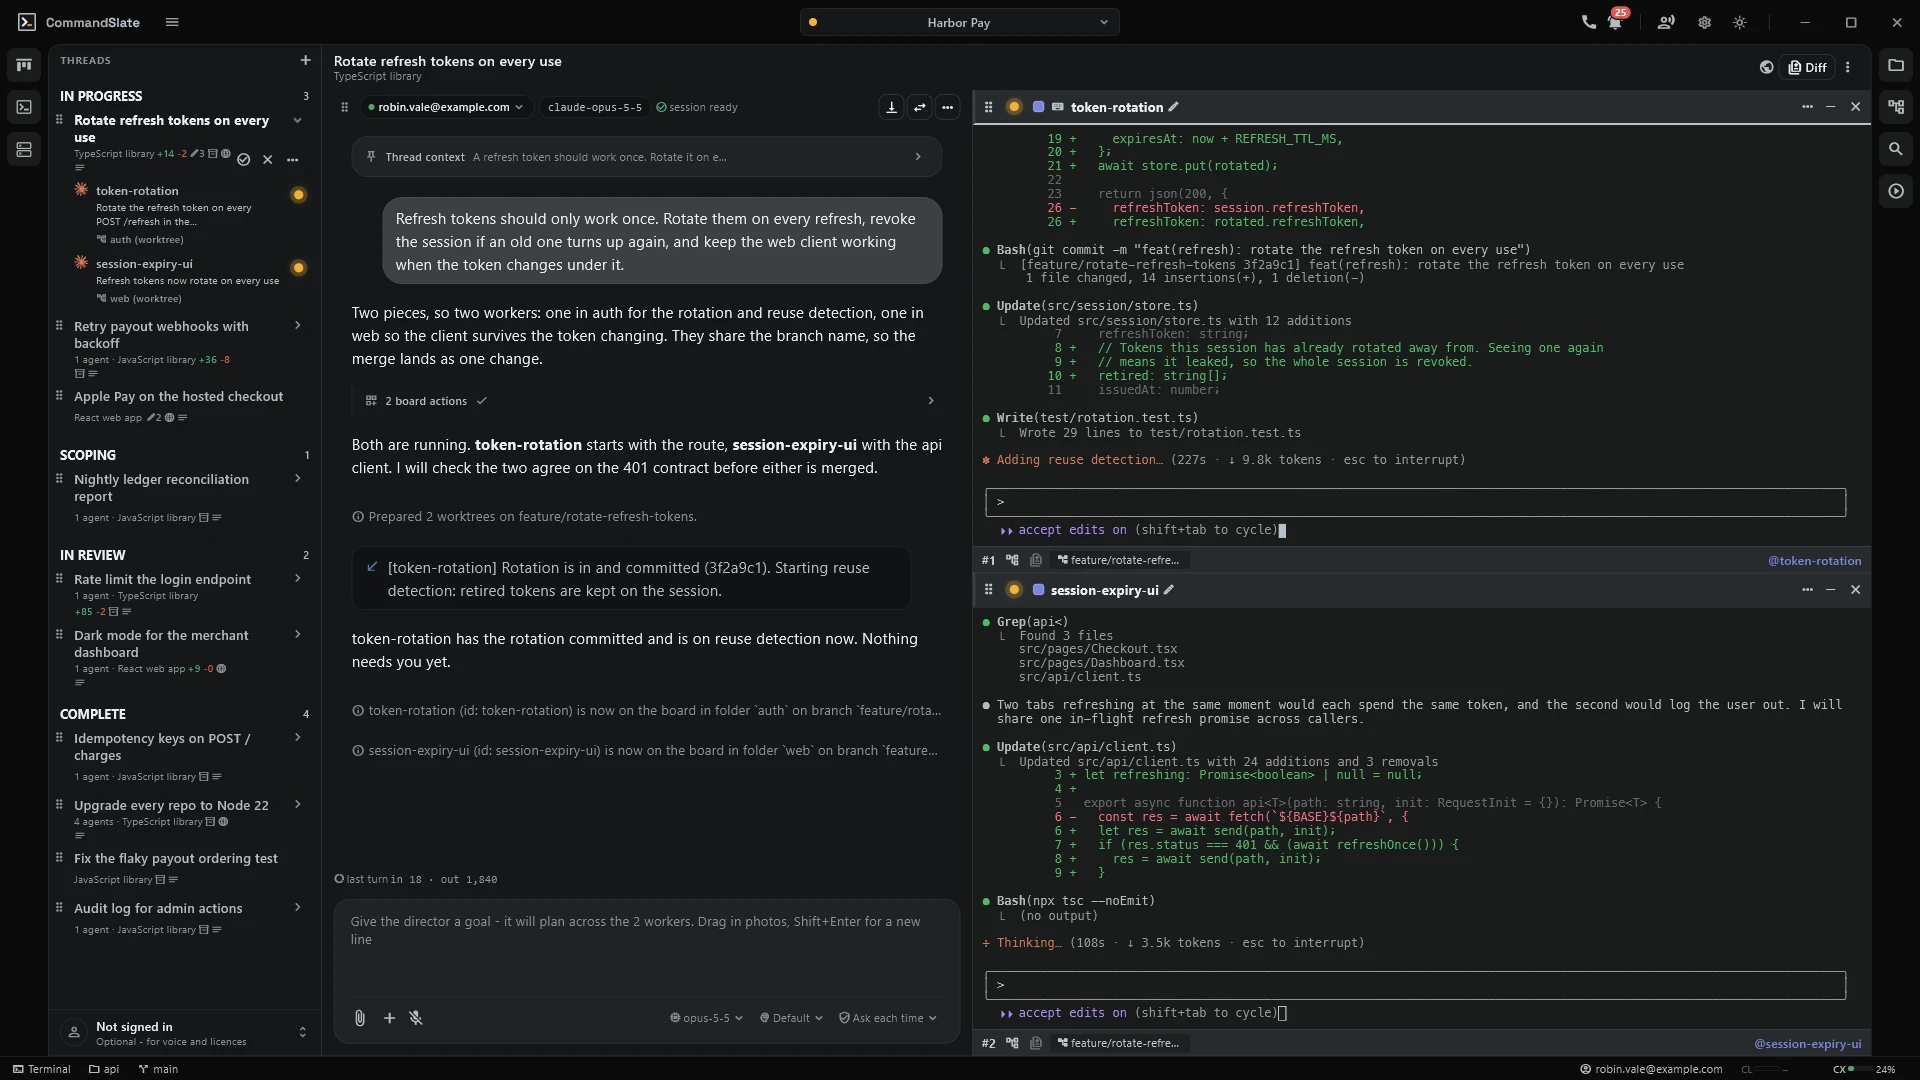Image resolution: width=1920 pixels, height=1080 pixels.
Task: Open the Not signed in account panel
Action: coord(185,1033)
